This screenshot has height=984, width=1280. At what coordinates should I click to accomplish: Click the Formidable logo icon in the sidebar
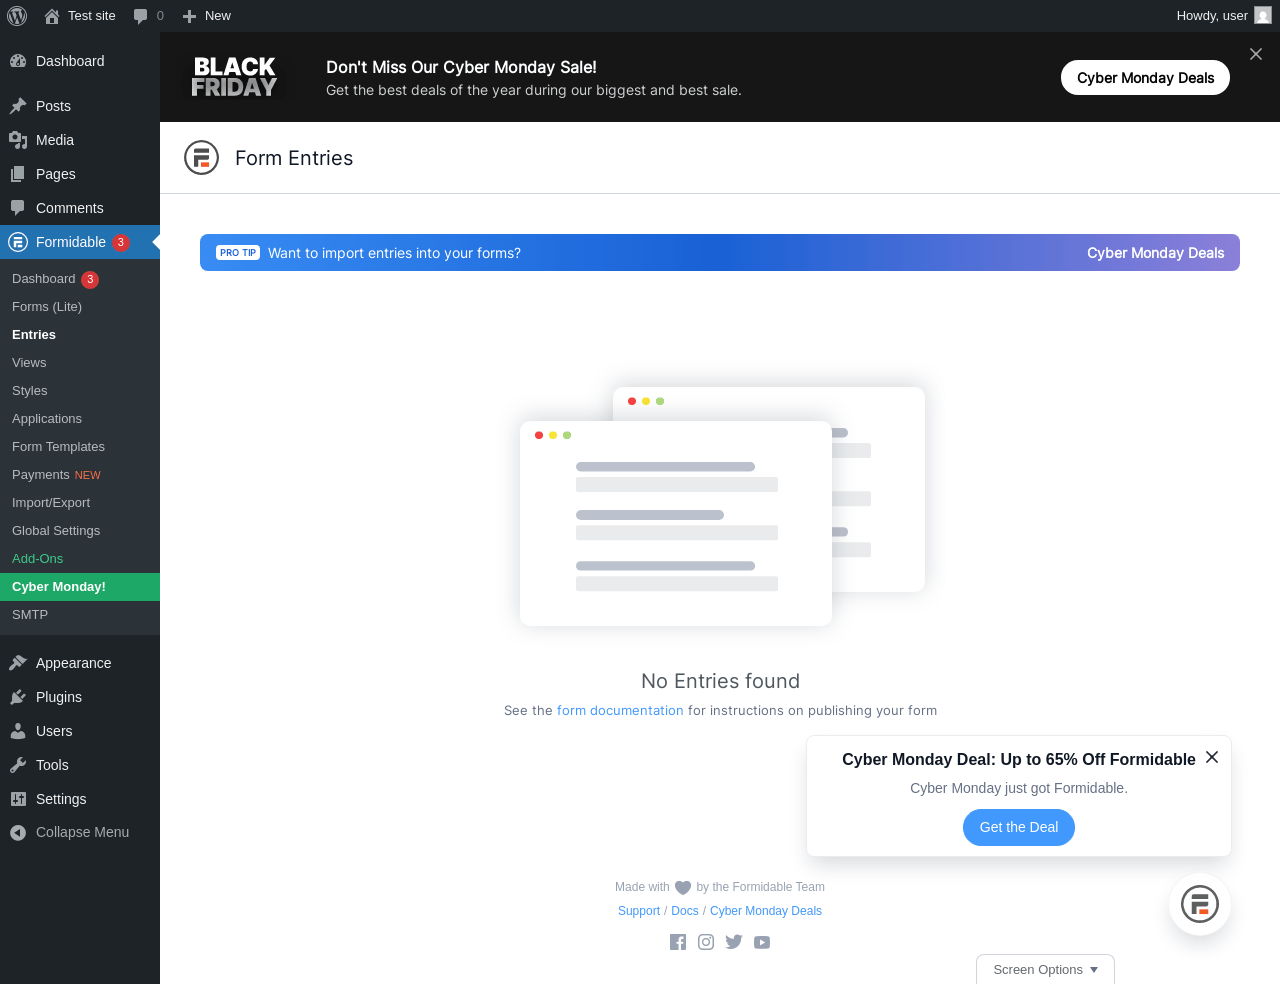(x=18, y=242)
